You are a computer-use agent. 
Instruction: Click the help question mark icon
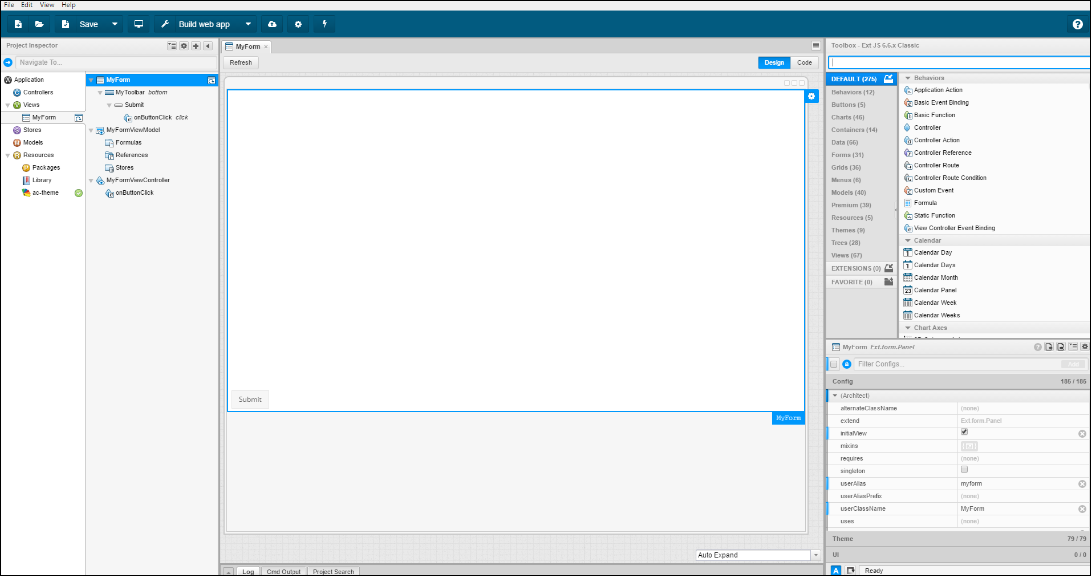click(1077, 24)
